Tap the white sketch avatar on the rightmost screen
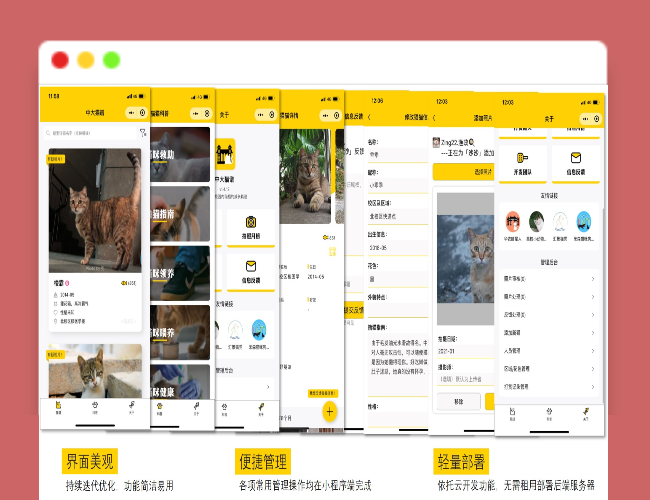650x500 pixels. pyautogui.click(x=560, y=221)
